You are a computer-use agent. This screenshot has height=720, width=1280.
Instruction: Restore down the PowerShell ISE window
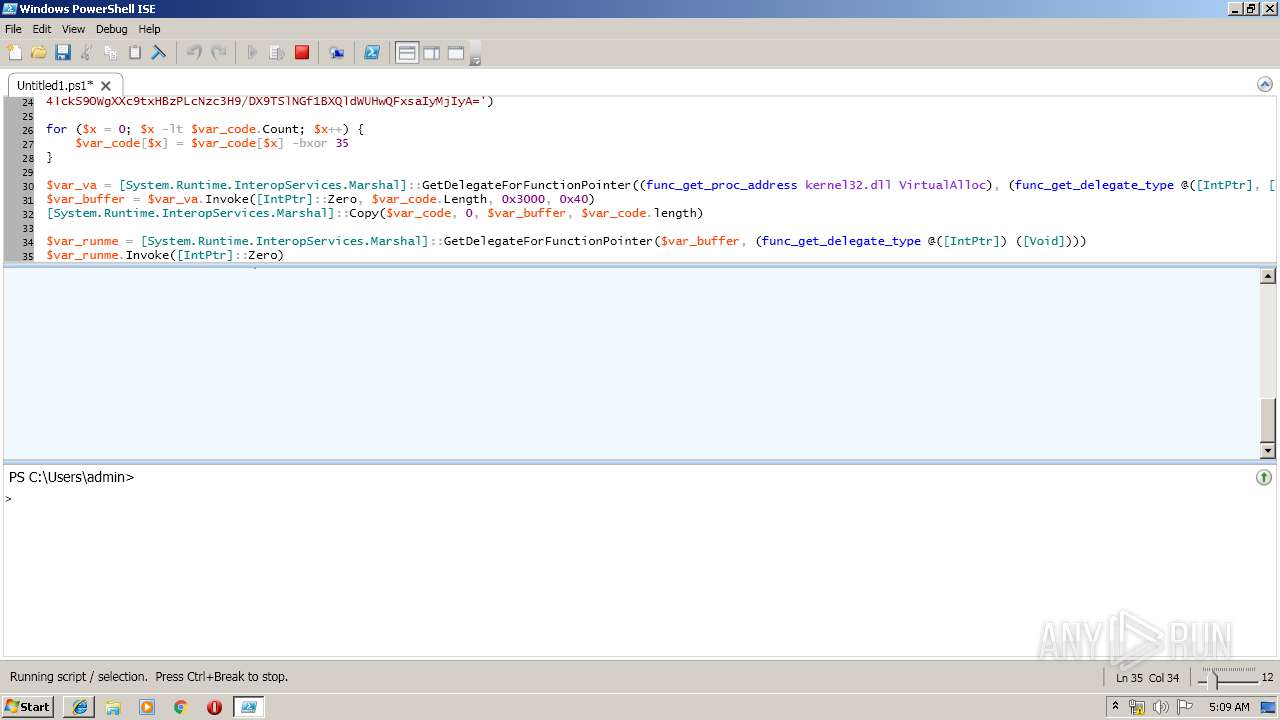tap(1251, 9)
